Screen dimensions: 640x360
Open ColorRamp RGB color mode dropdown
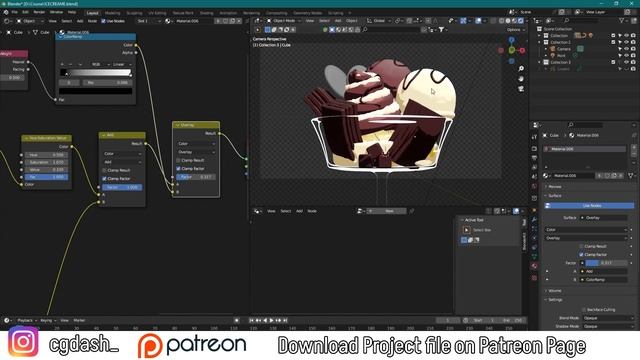coord(99,64)
